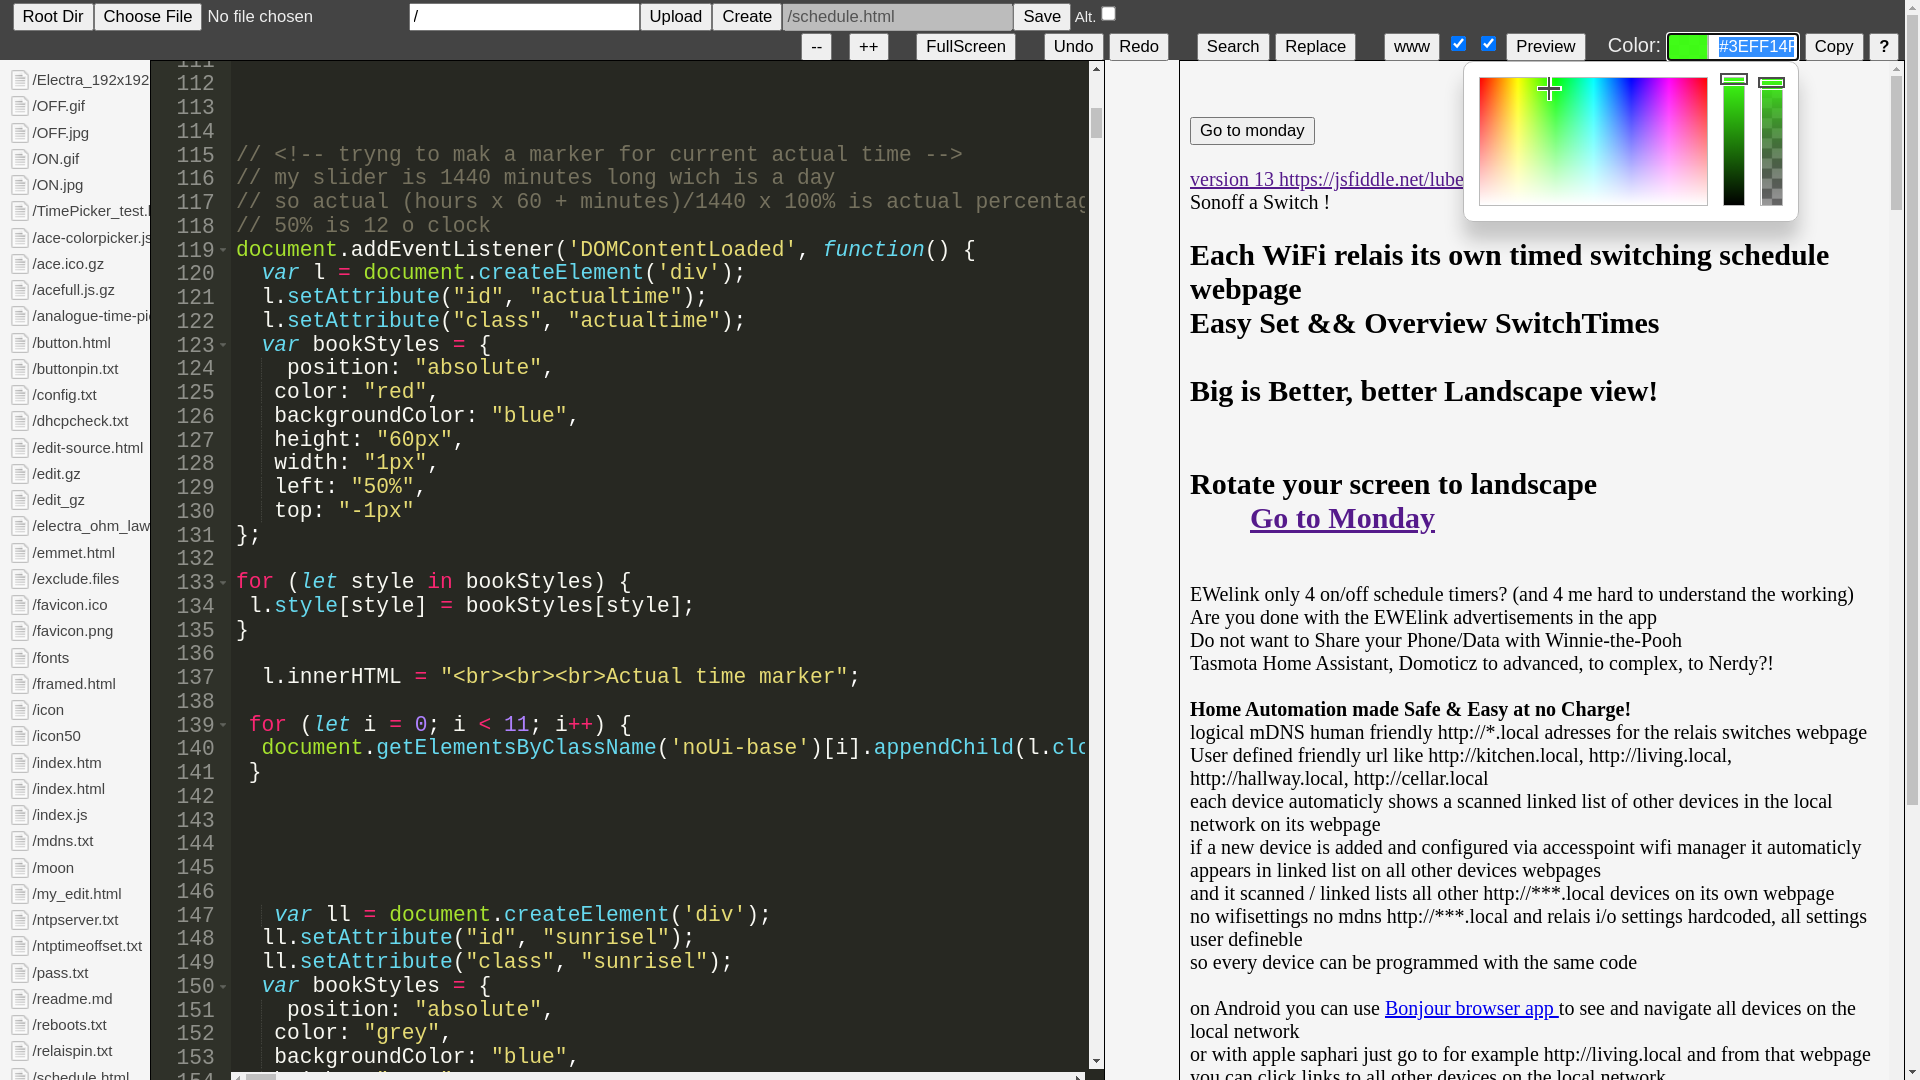The image size is (1920, 1080).
Task: Collapse the for loop fold at line 139
Action: (223, 726)
